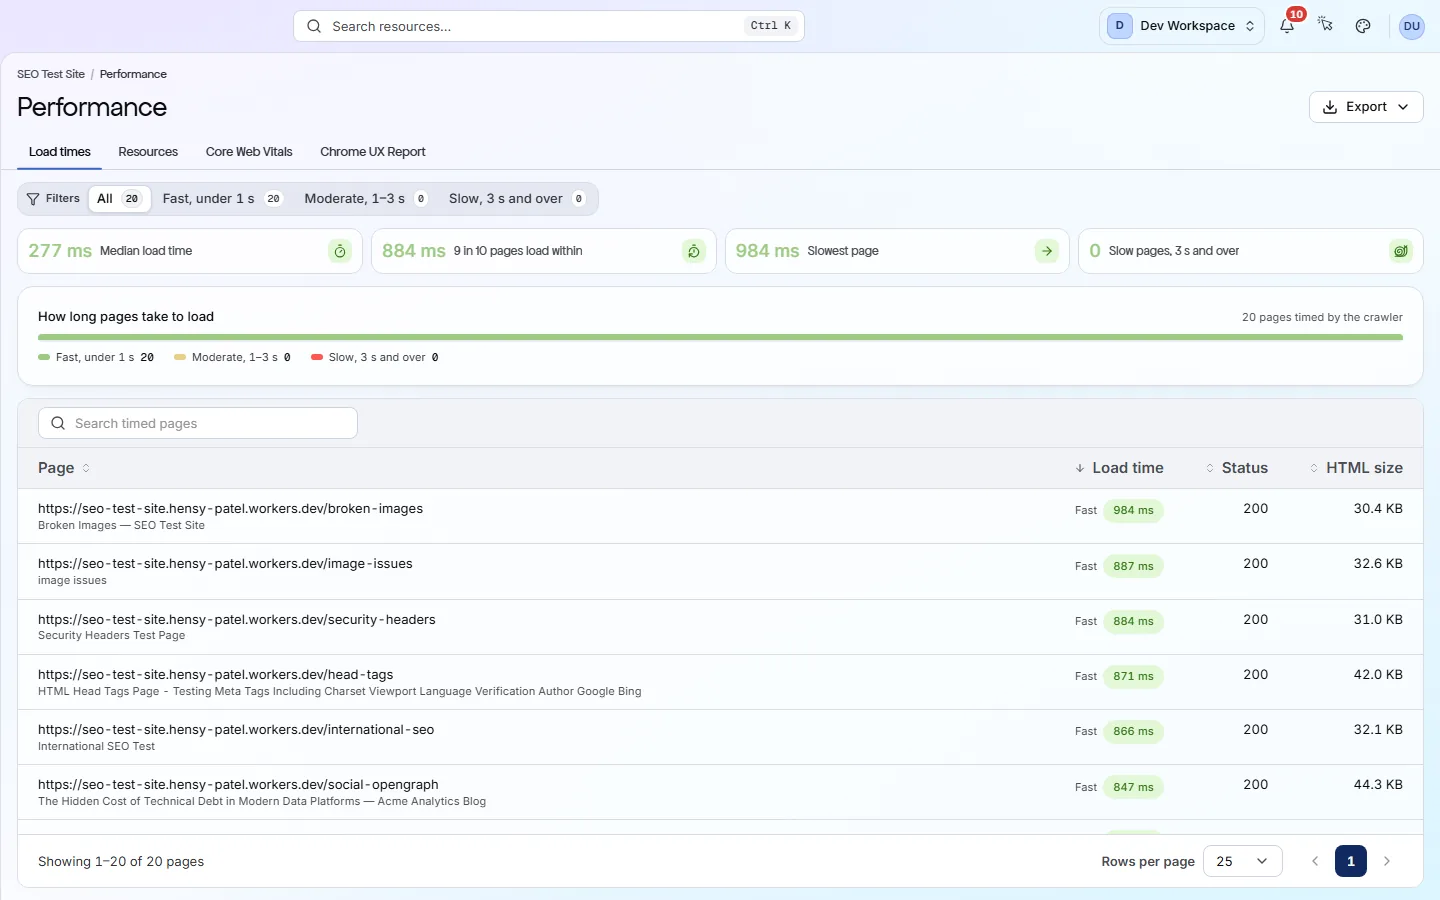Open the DU user avatar menu
Screen dimensions: 1440x900
(x=1411, y=26)
